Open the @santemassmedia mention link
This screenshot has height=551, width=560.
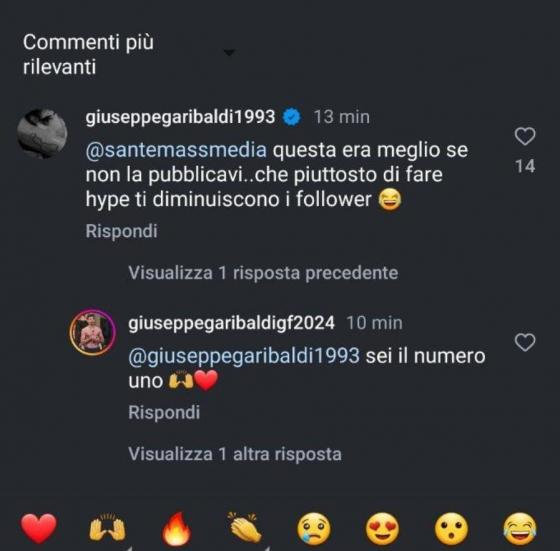click(176, 150)
